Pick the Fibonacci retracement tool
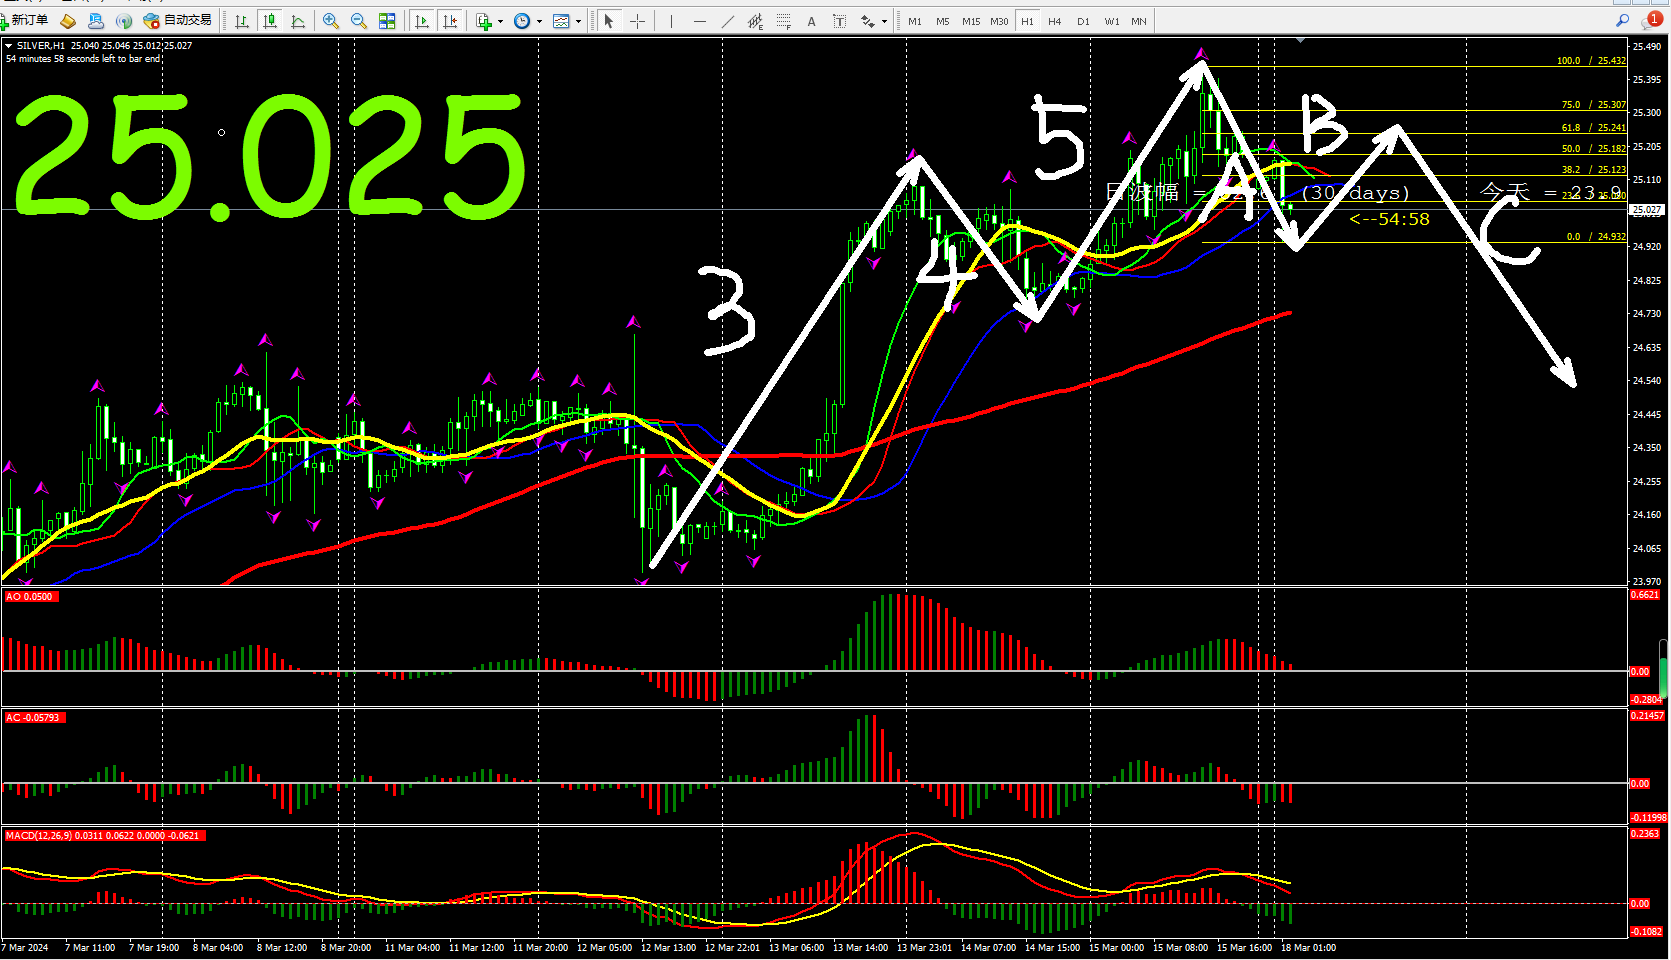The width and height of the screenshot is (1671, 960). [784, 21]
